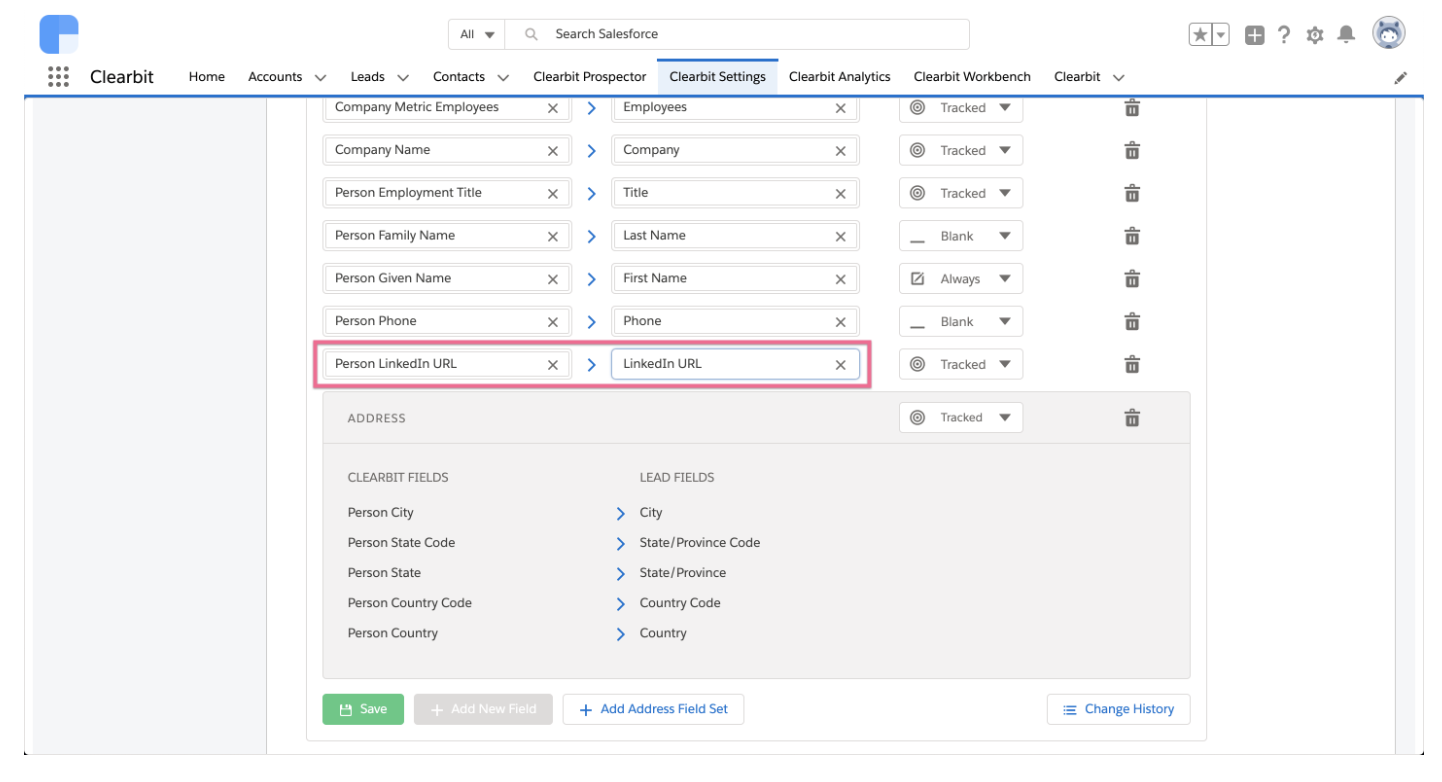1442x782 pixels.
Task: Delete the Person Given Name mapping
Action: (1132, 279)
